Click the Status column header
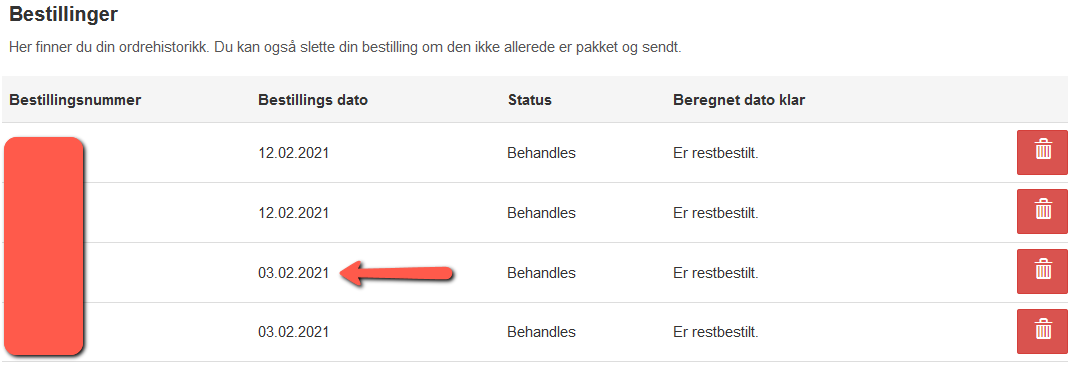1088x373 pixels. point(529,100)
